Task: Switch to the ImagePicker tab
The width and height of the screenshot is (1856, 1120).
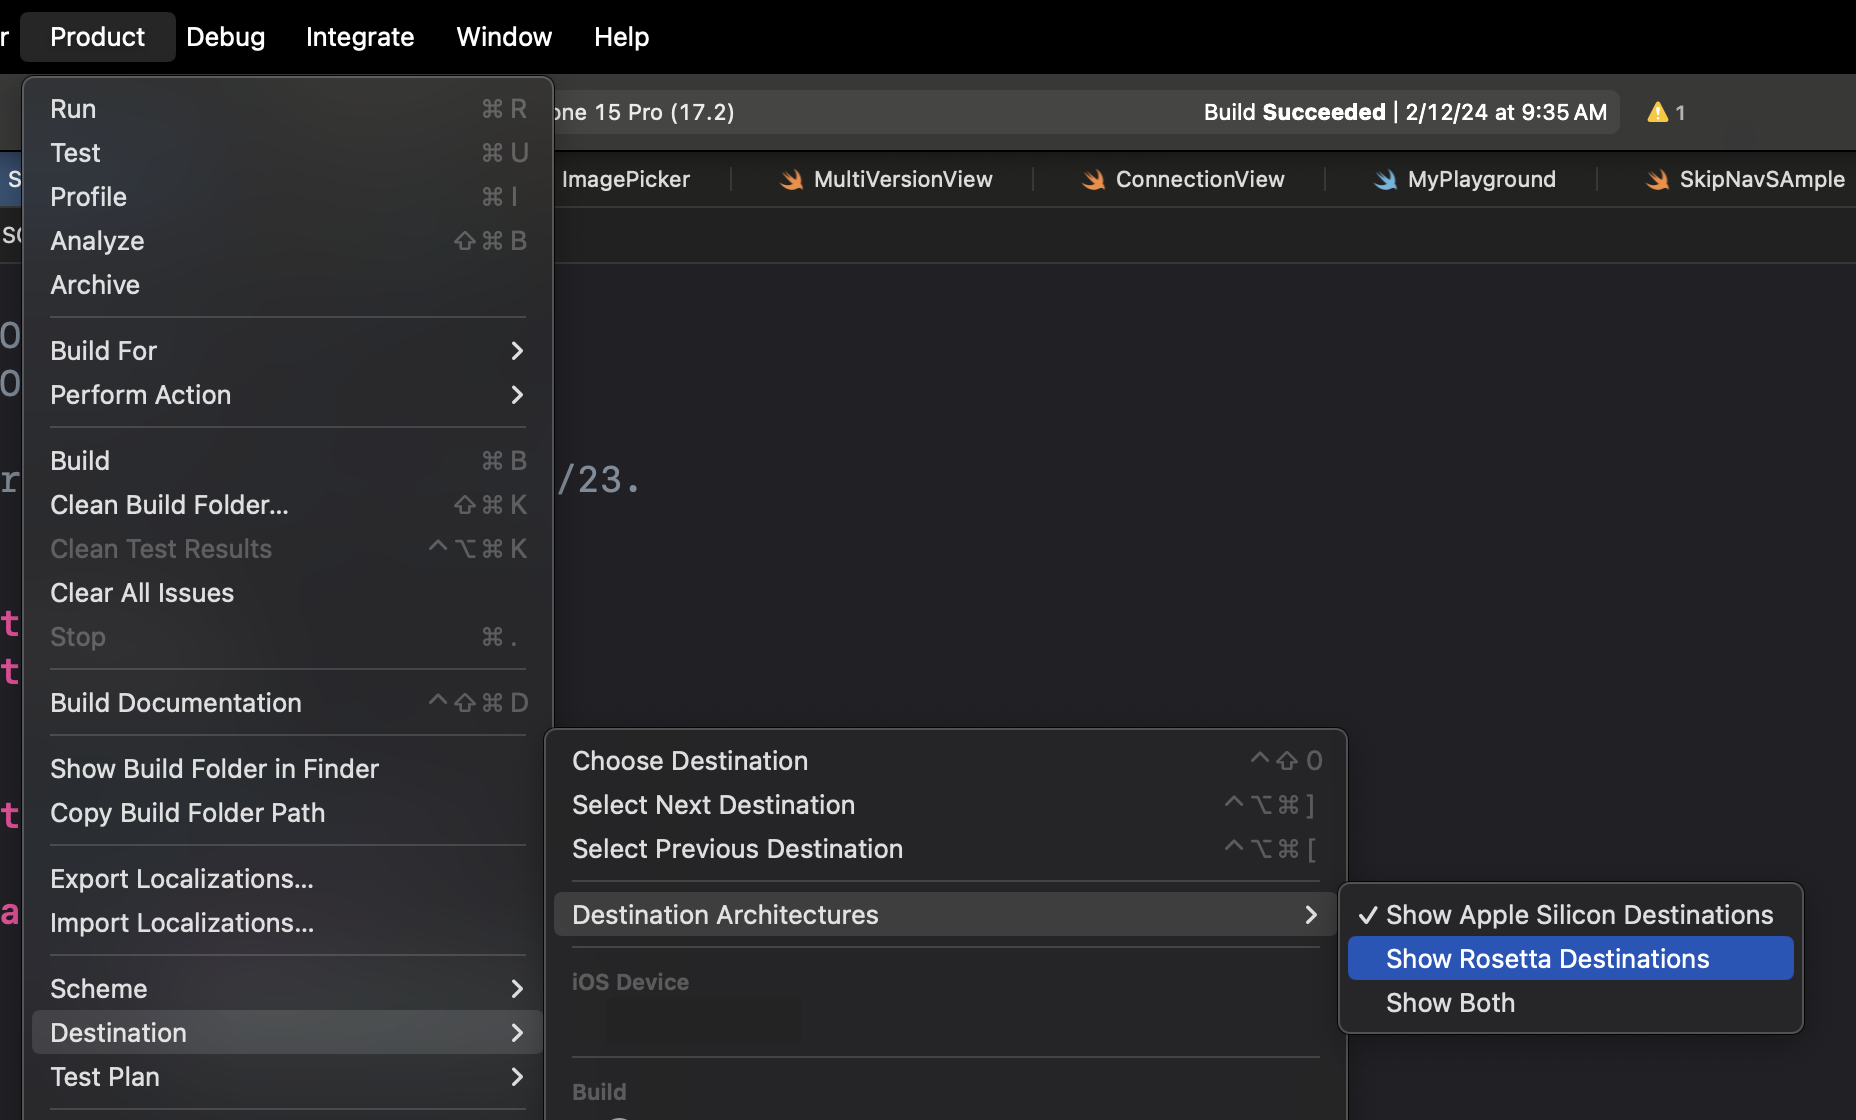Action: (626, 180)
